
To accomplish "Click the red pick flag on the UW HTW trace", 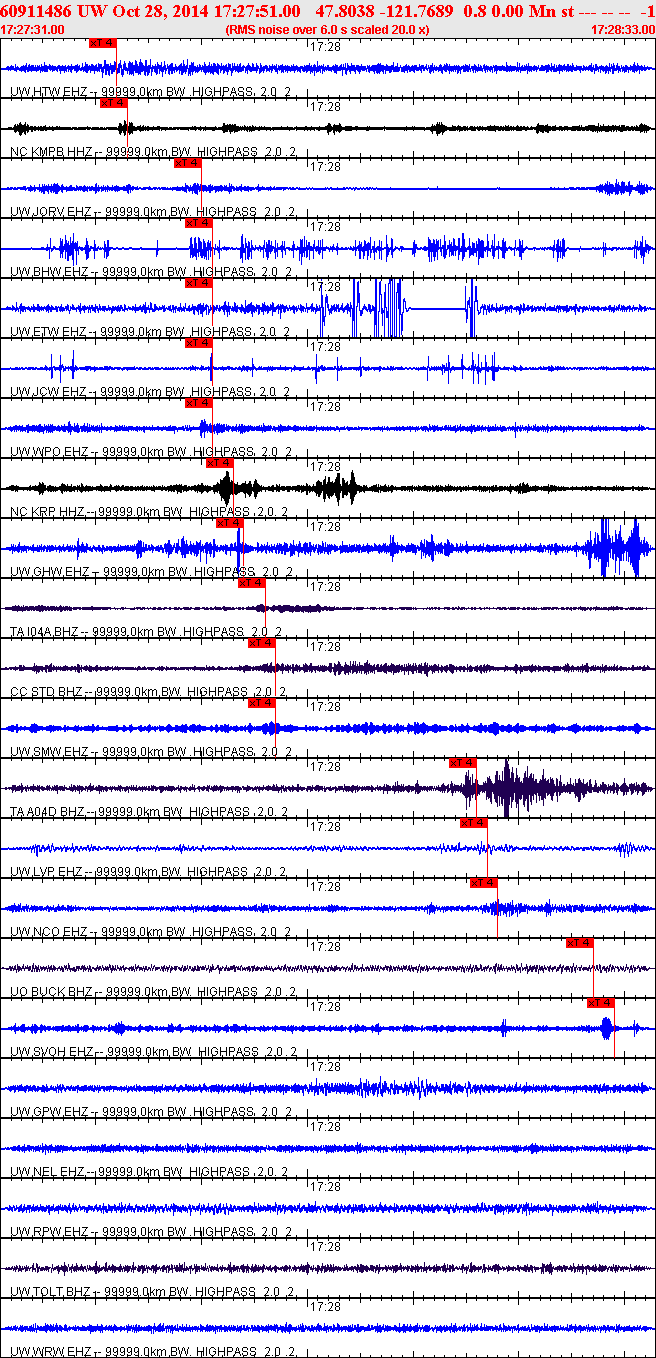I will click(x=102, y=43).
